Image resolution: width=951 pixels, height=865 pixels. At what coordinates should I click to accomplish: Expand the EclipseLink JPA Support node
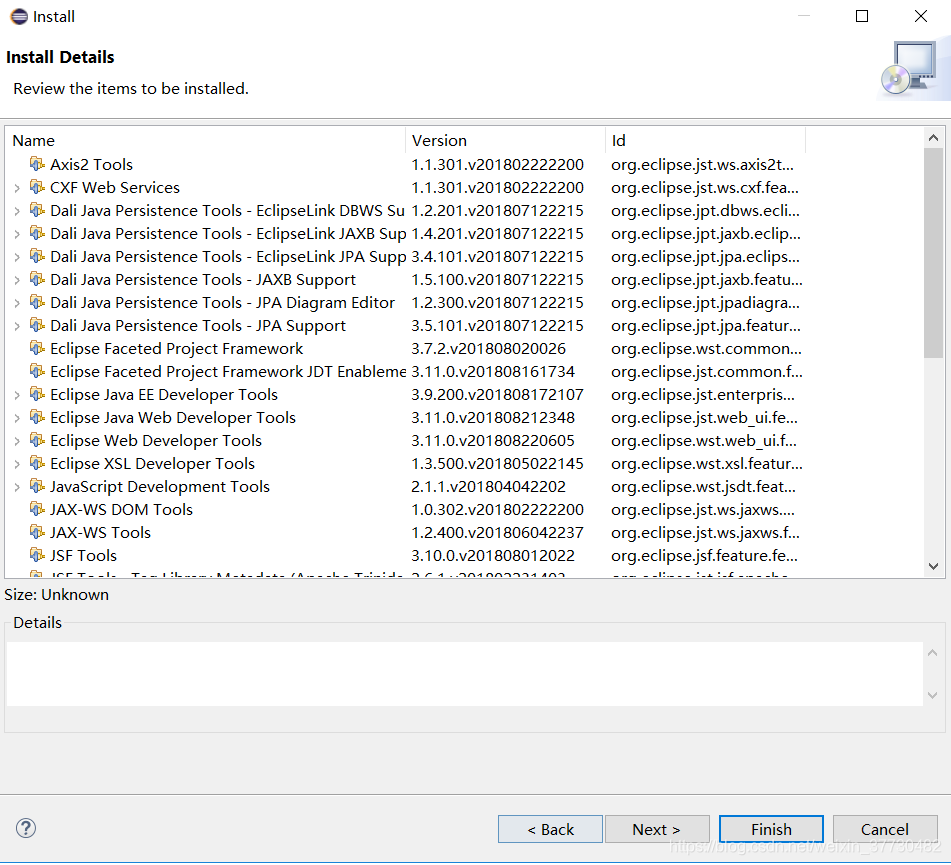17,257
